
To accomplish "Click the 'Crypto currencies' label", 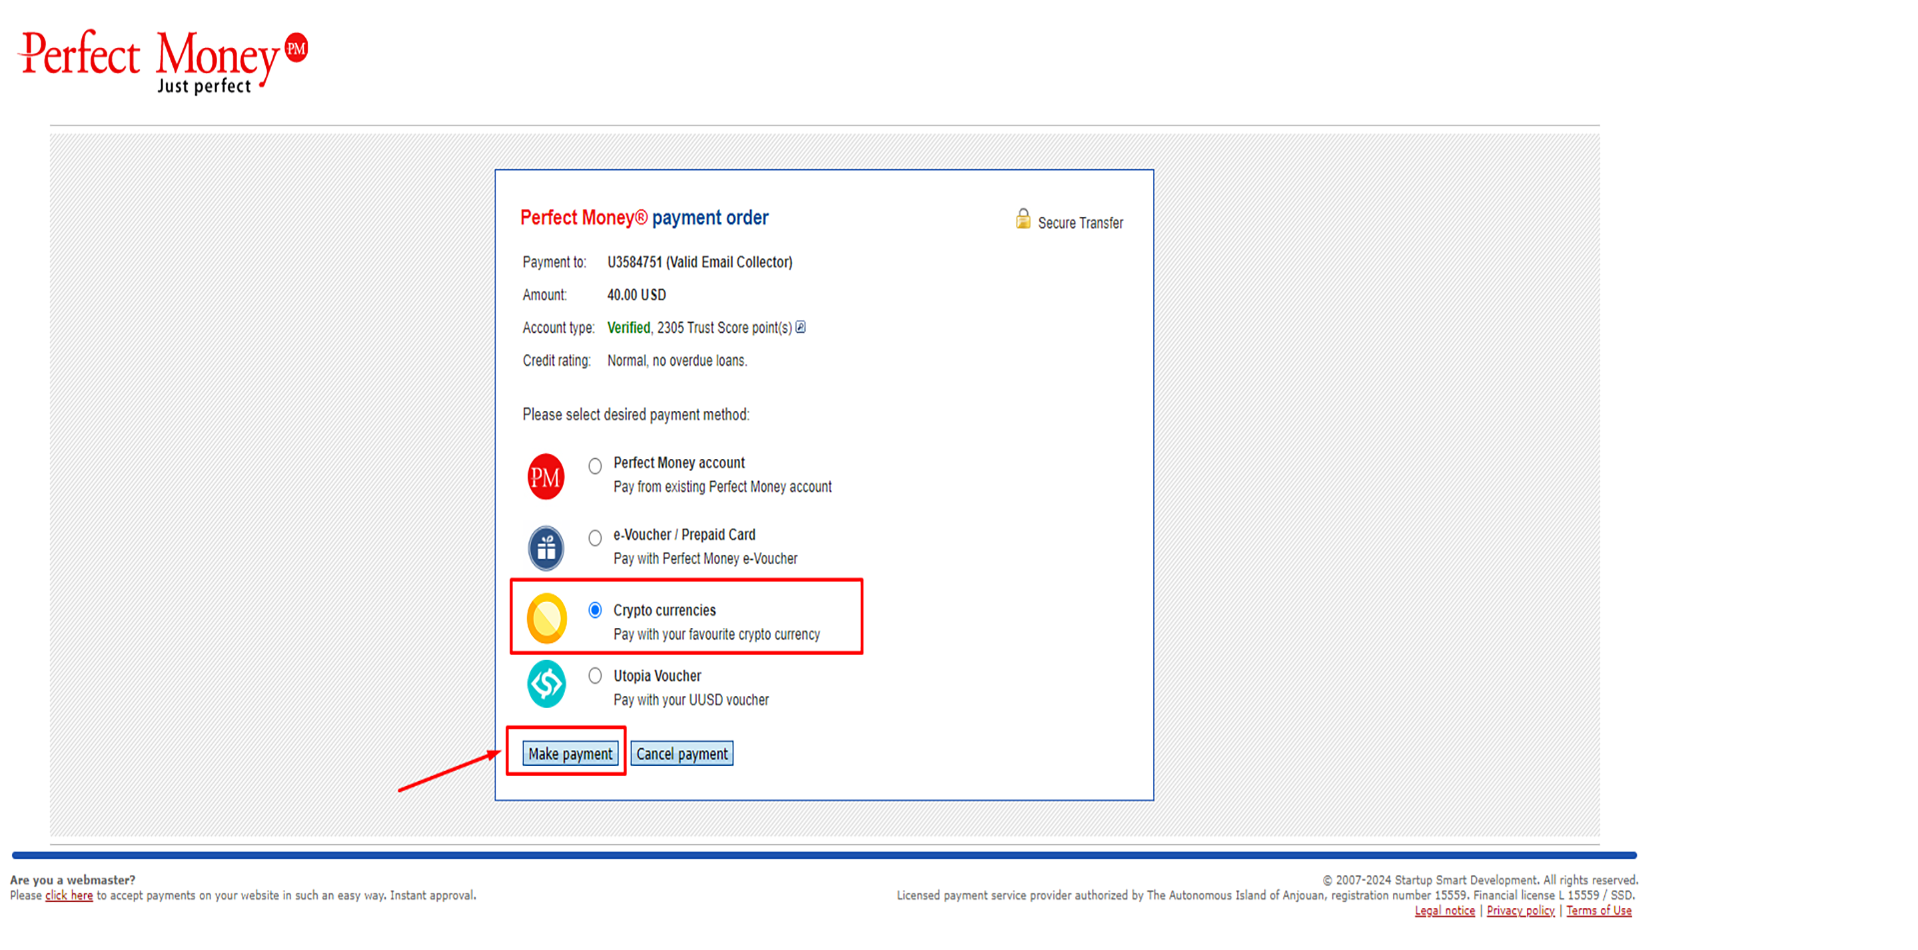I will click(x=664, y=610).
